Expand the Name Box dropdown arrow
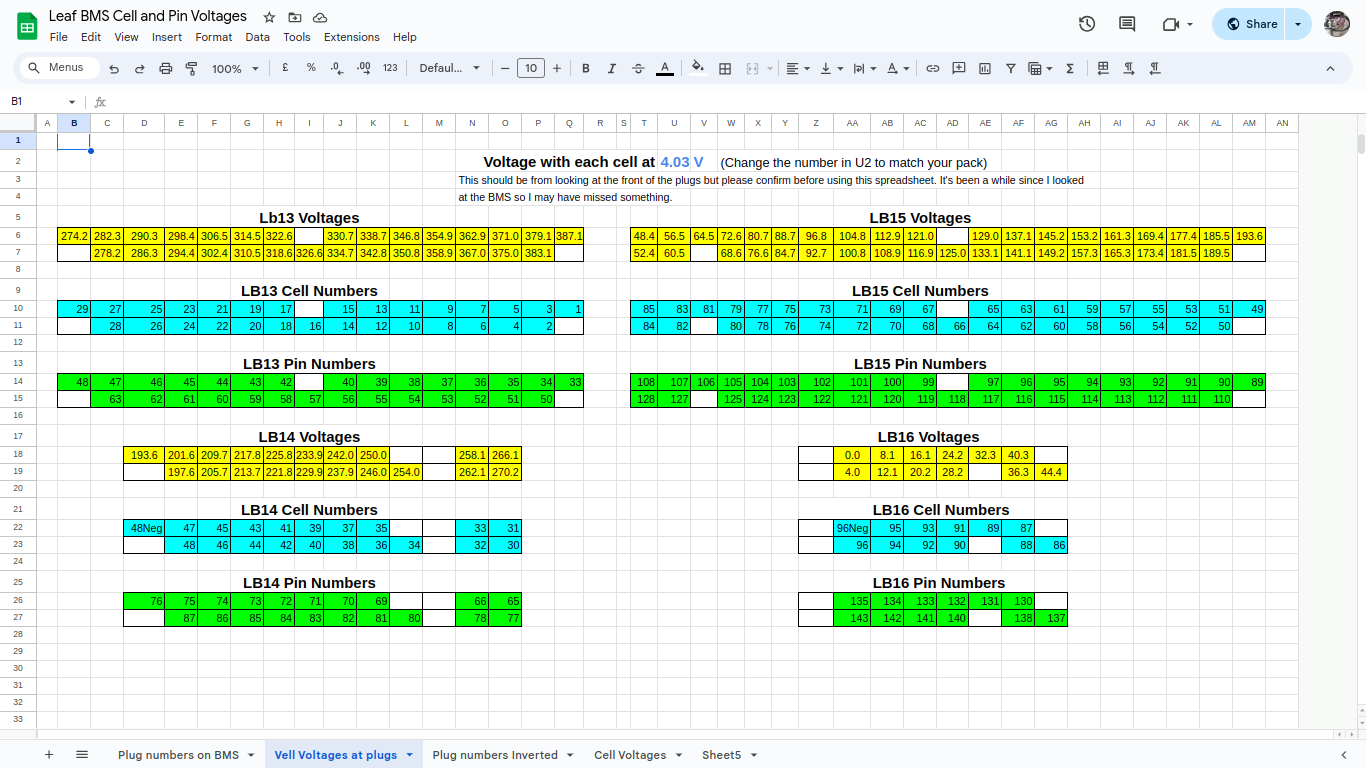The image size is (1366, 768). click(72, 102)
